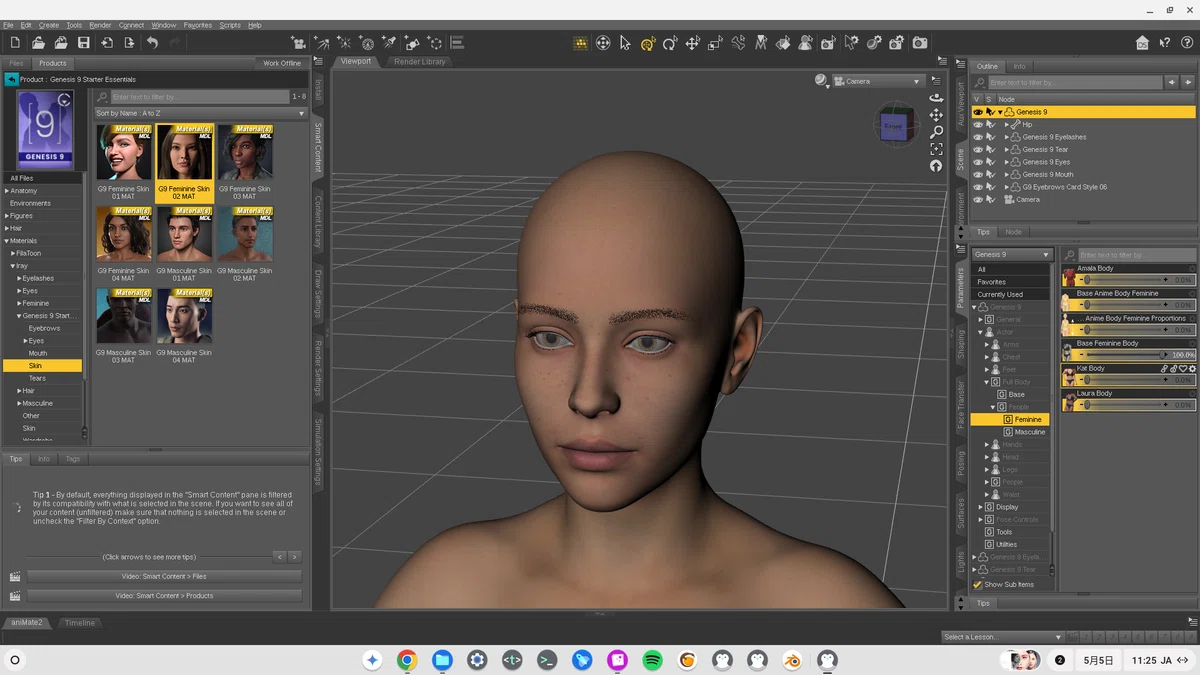Frame selected object in viewport
Image resolution: width=1200 pixels, height=675 pixels.
pyautogui.click(x=936, y=149)
